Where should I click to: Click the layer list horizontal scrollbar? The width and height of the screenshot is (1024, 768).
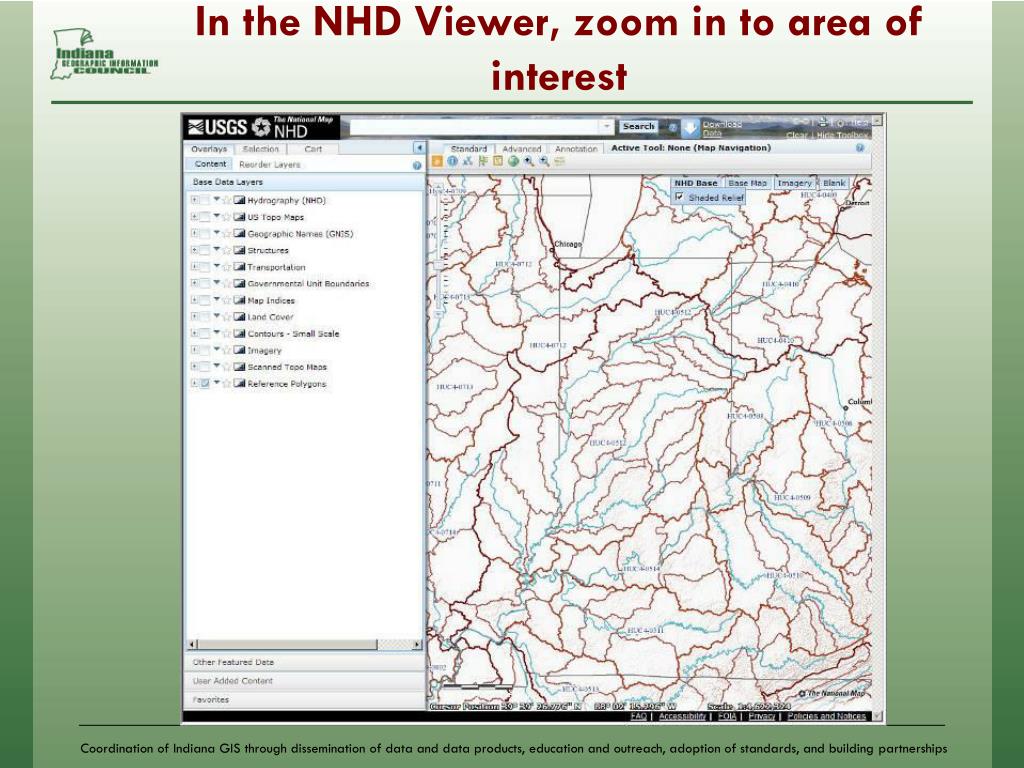click(x=305, y=645)
